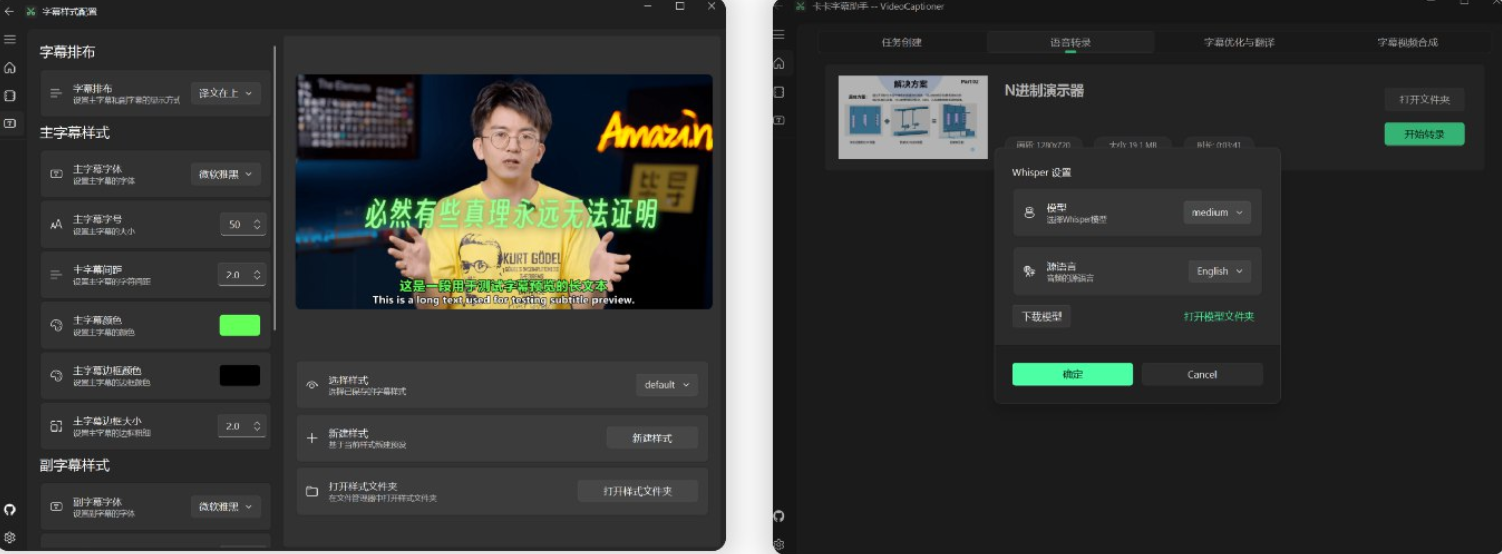Click the 主字幕字体 font row icon
1502x554 pixels.
(56, 174)
